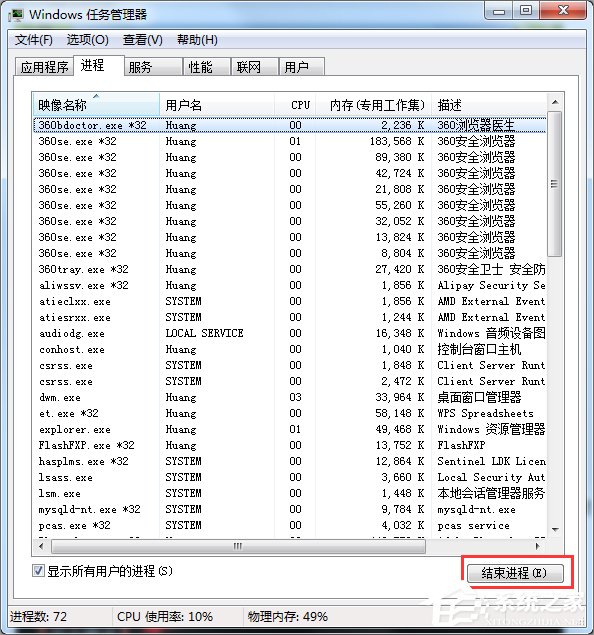Viewport: 594px width, 635px height.
Task: Maximize the Task Manager window
Action: click(526, 11)
